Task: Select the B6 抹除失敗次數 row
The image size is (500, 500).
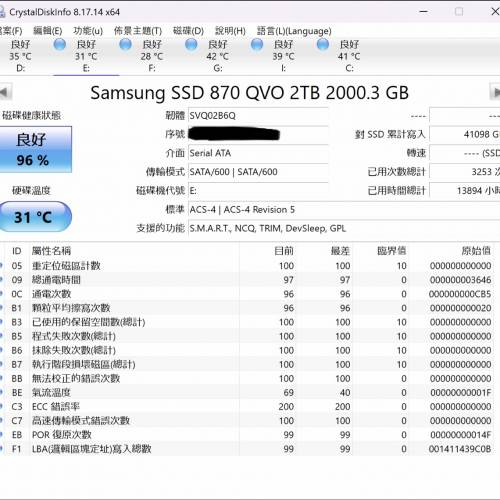Action: 247,350
